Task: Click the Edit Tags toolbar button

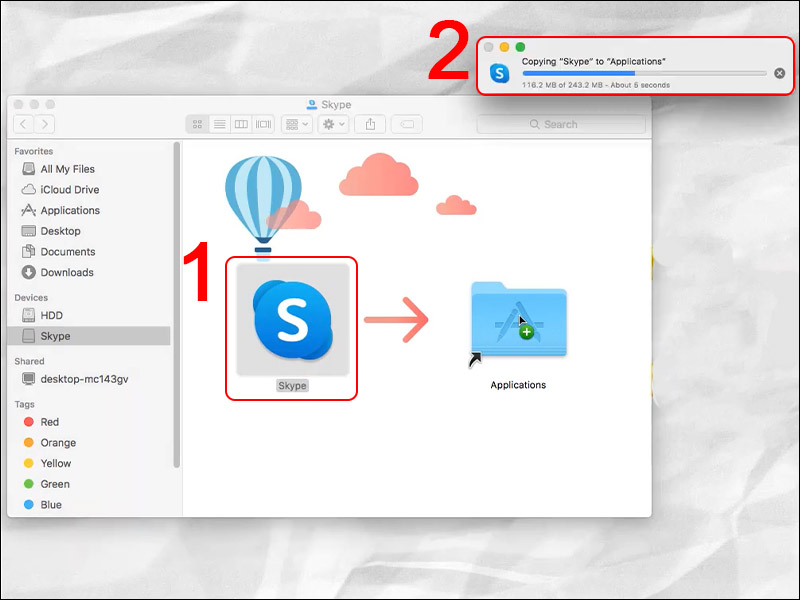Action: (x=407, y=124)
